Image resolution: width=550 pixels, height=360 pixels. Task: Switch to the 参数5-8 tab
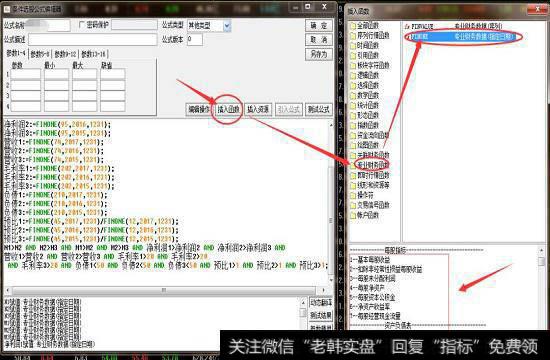40,54
